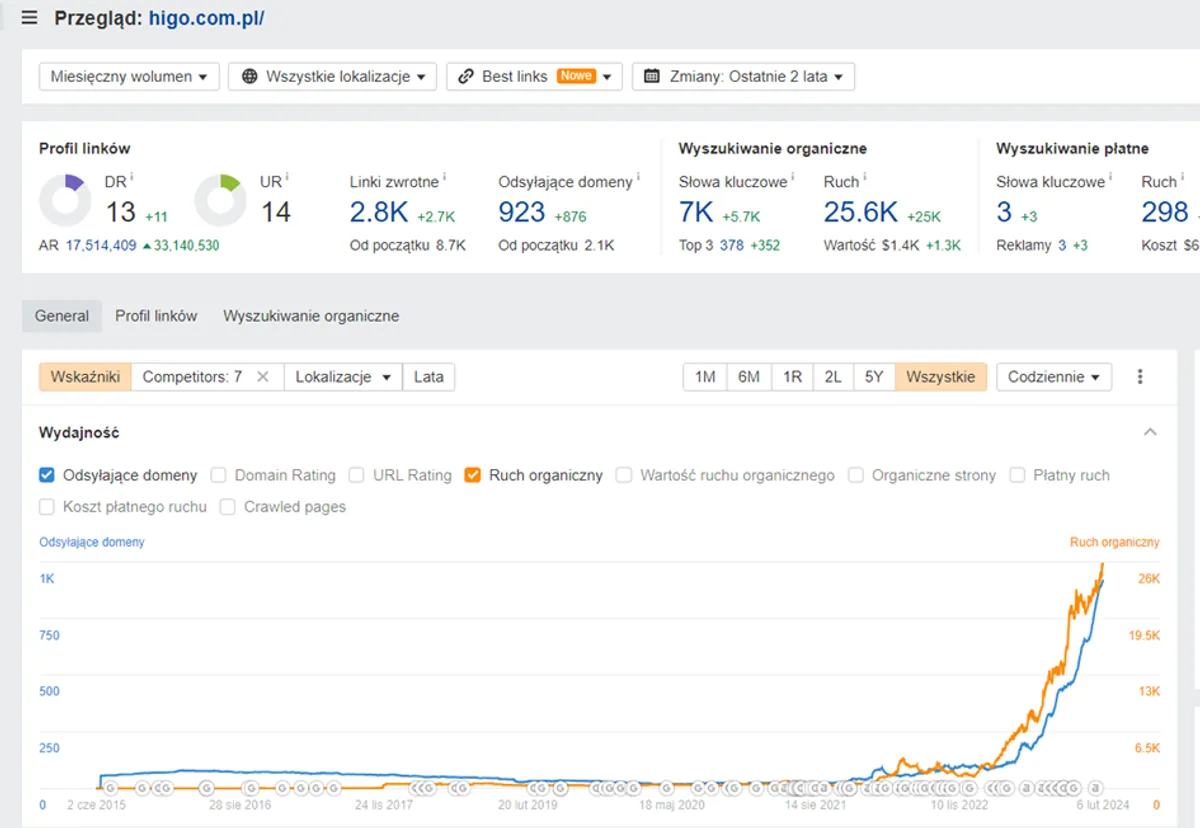Viewport: 1200px width, 828px height.
Task: Click Top 3 value 378
Action: [732, 245]
